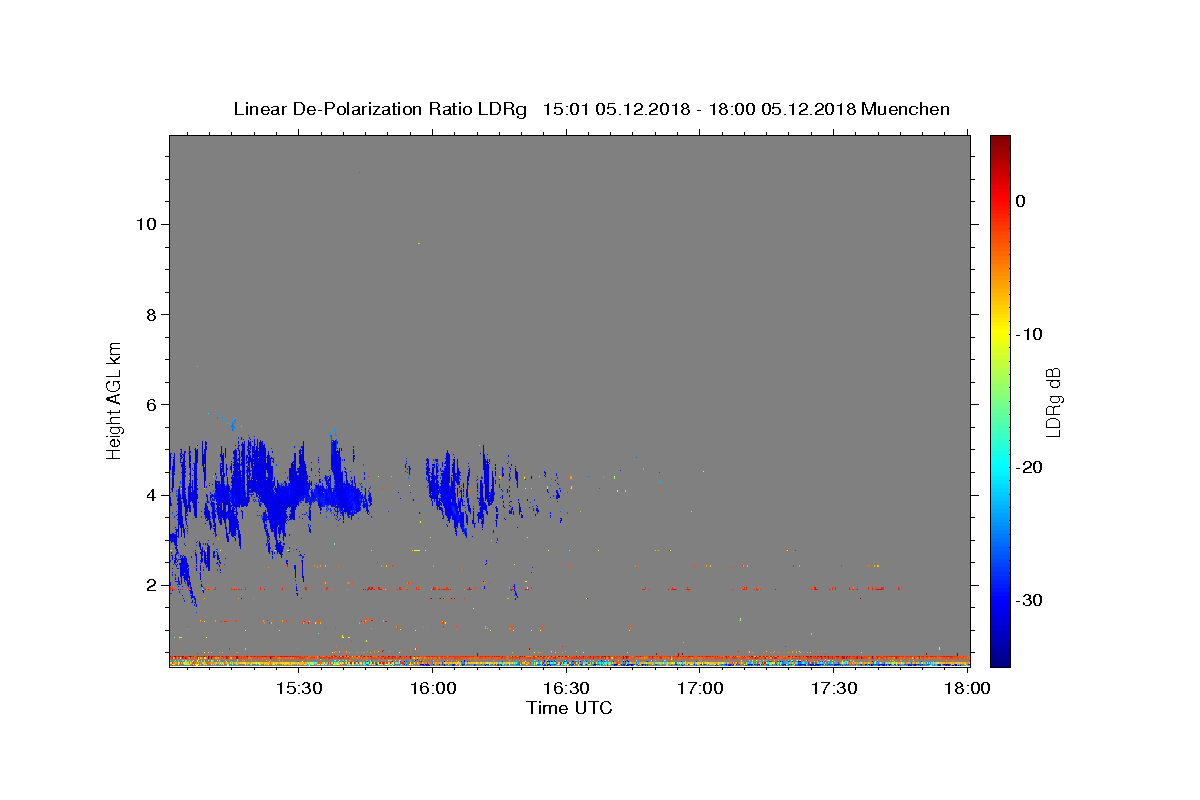Click the 'LDRg dB' colorbar label
The image size is (1200, 800).
click(1052, 401)
